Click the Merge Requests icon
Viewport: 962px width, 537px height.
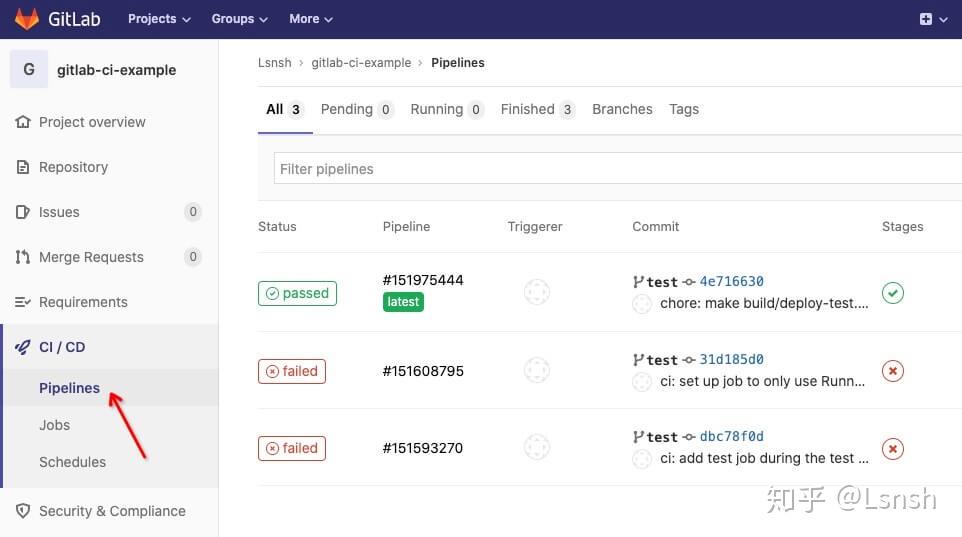click(23, 257)
